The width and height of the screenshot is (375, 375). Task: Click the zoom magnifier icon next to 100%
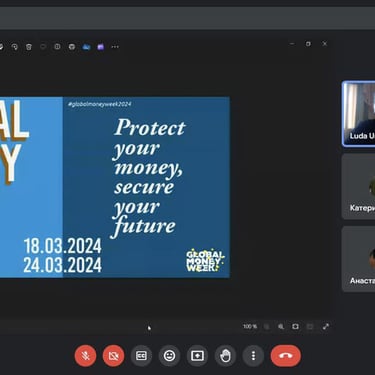281,327
